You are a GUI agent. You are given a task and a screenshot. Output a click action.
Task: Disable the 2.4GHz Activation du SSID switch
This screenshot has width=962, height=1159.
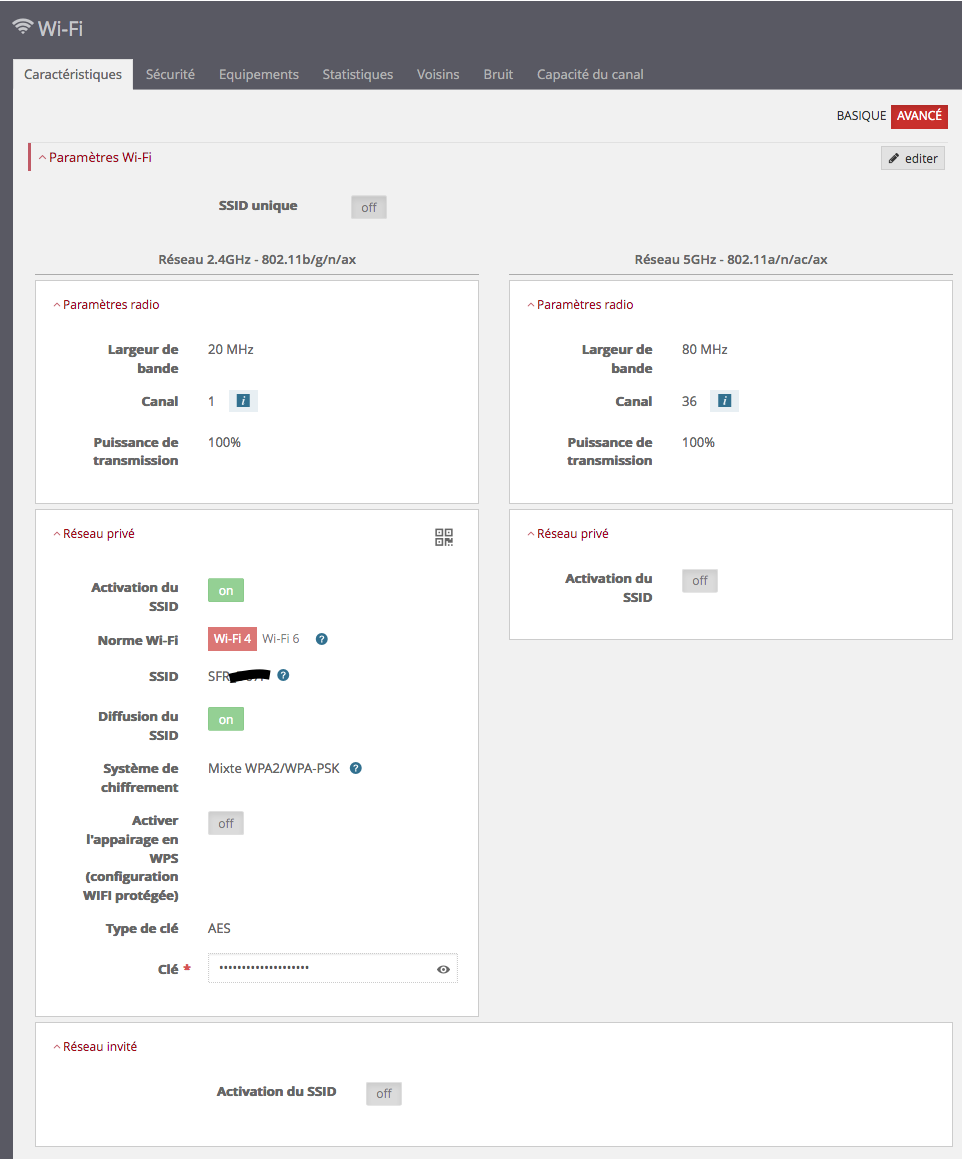pyautogui.click(x=226, y=591)
